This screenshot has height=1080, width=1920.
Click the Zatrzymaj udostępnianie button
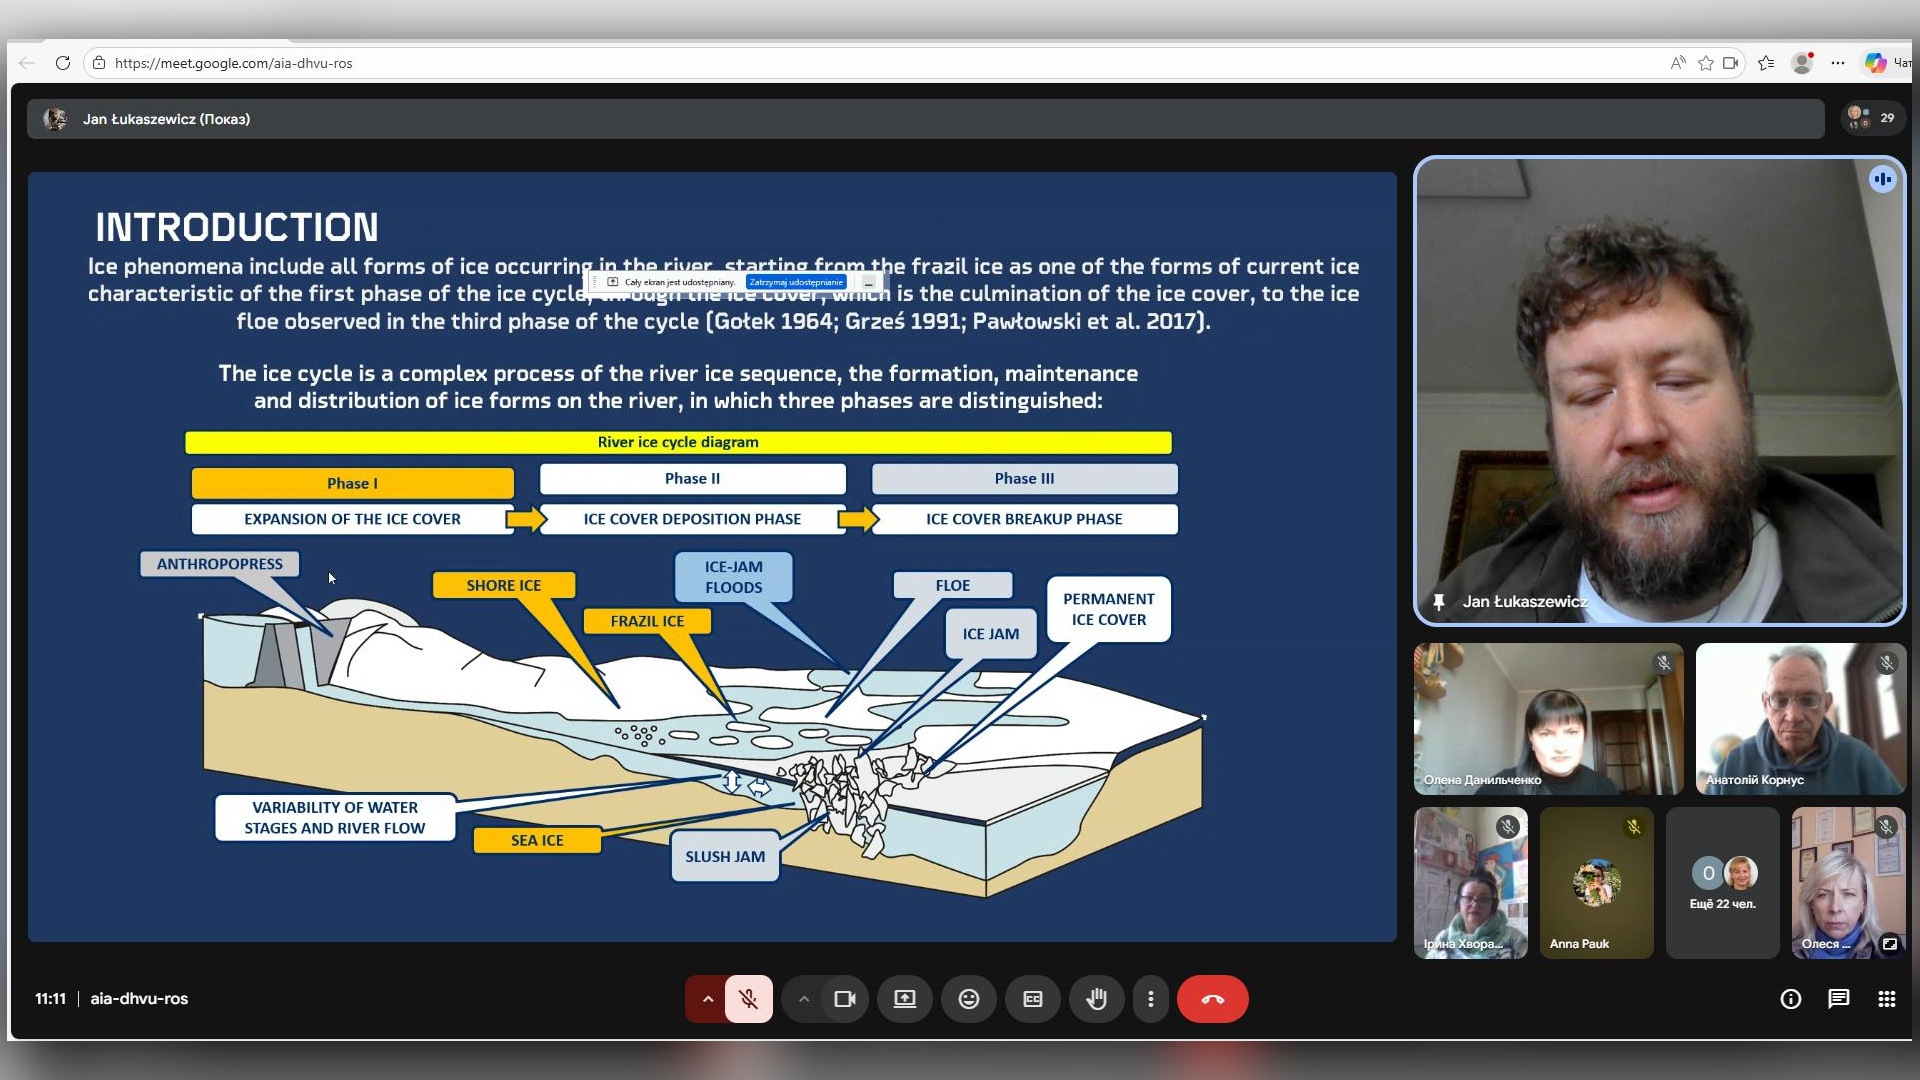796,282
